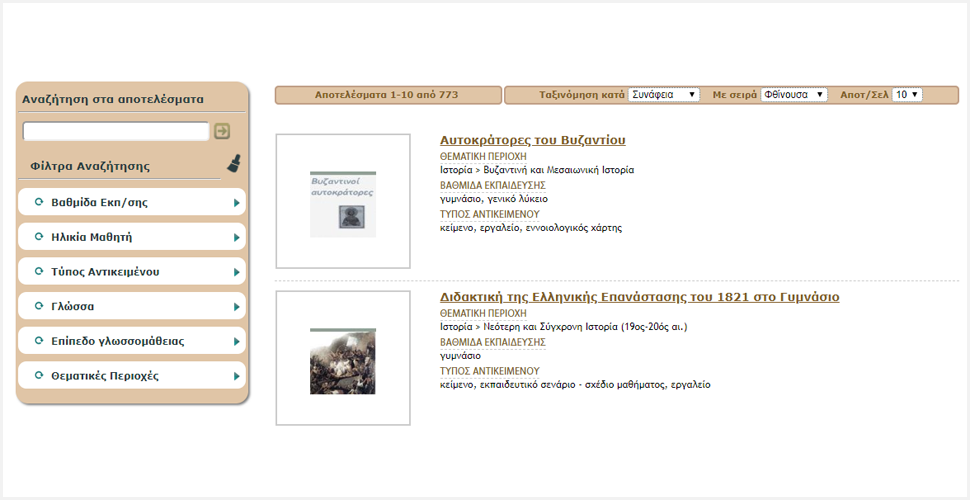970x500 pixels.
Task: Click the Βυζαντινοί αυτοκράτορες thumbnail
Action: 343,203
